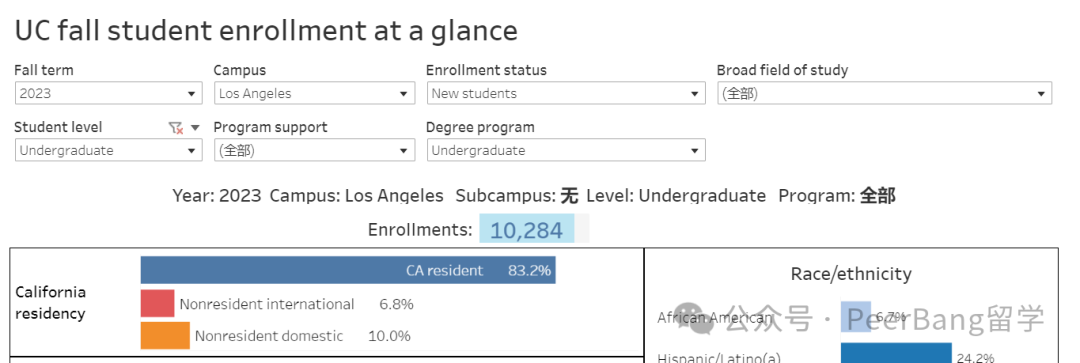Click the California residency row label

[x=51, y=303]
